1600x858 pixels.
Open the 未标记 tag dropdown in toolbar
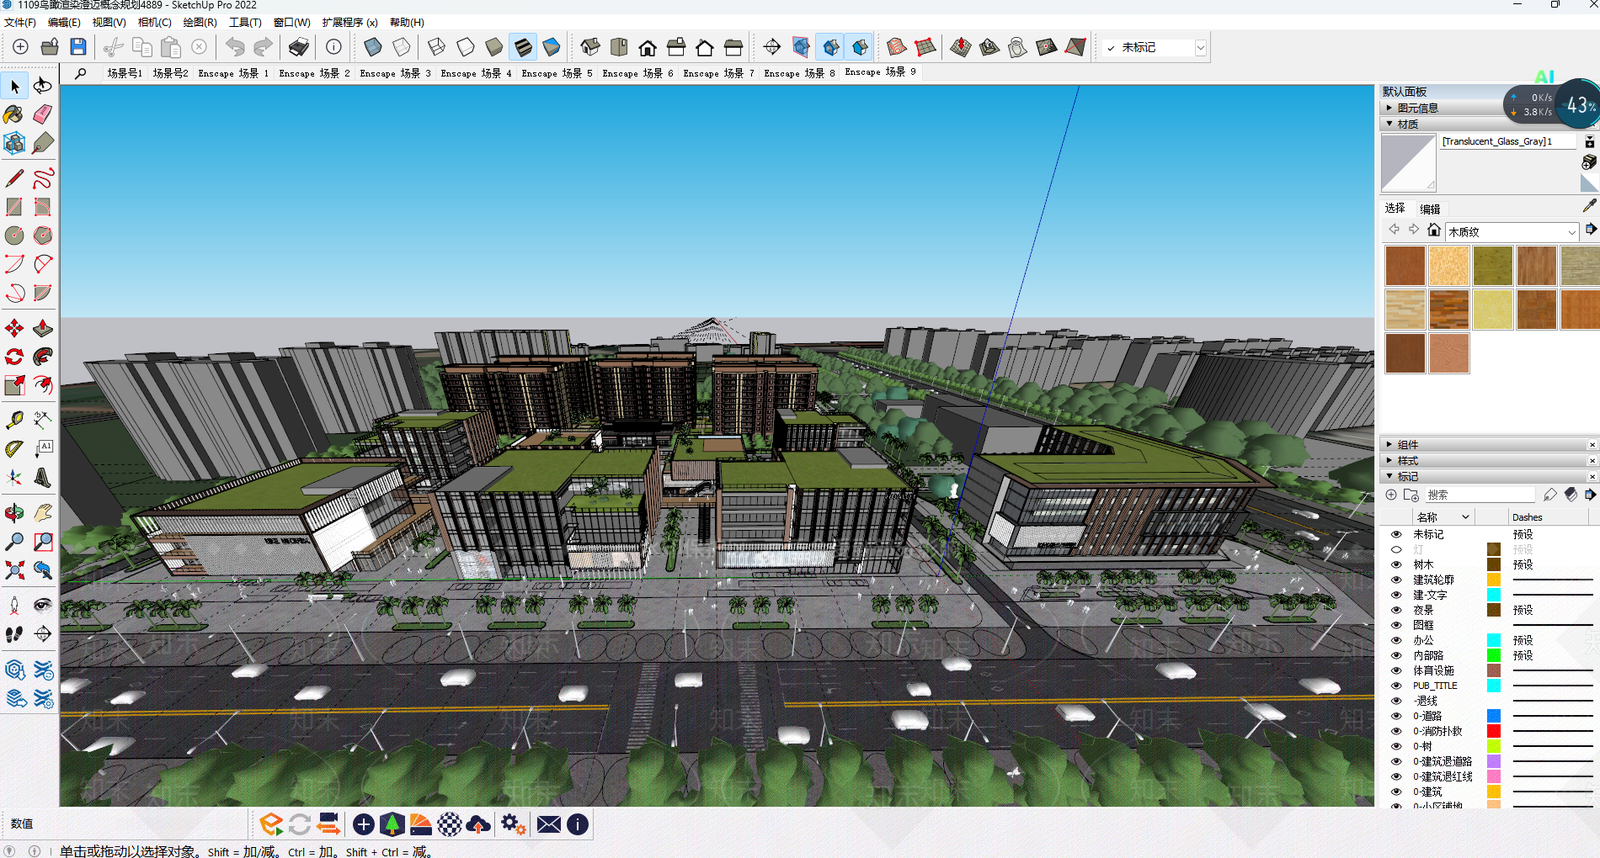[x=1201, y=47]
